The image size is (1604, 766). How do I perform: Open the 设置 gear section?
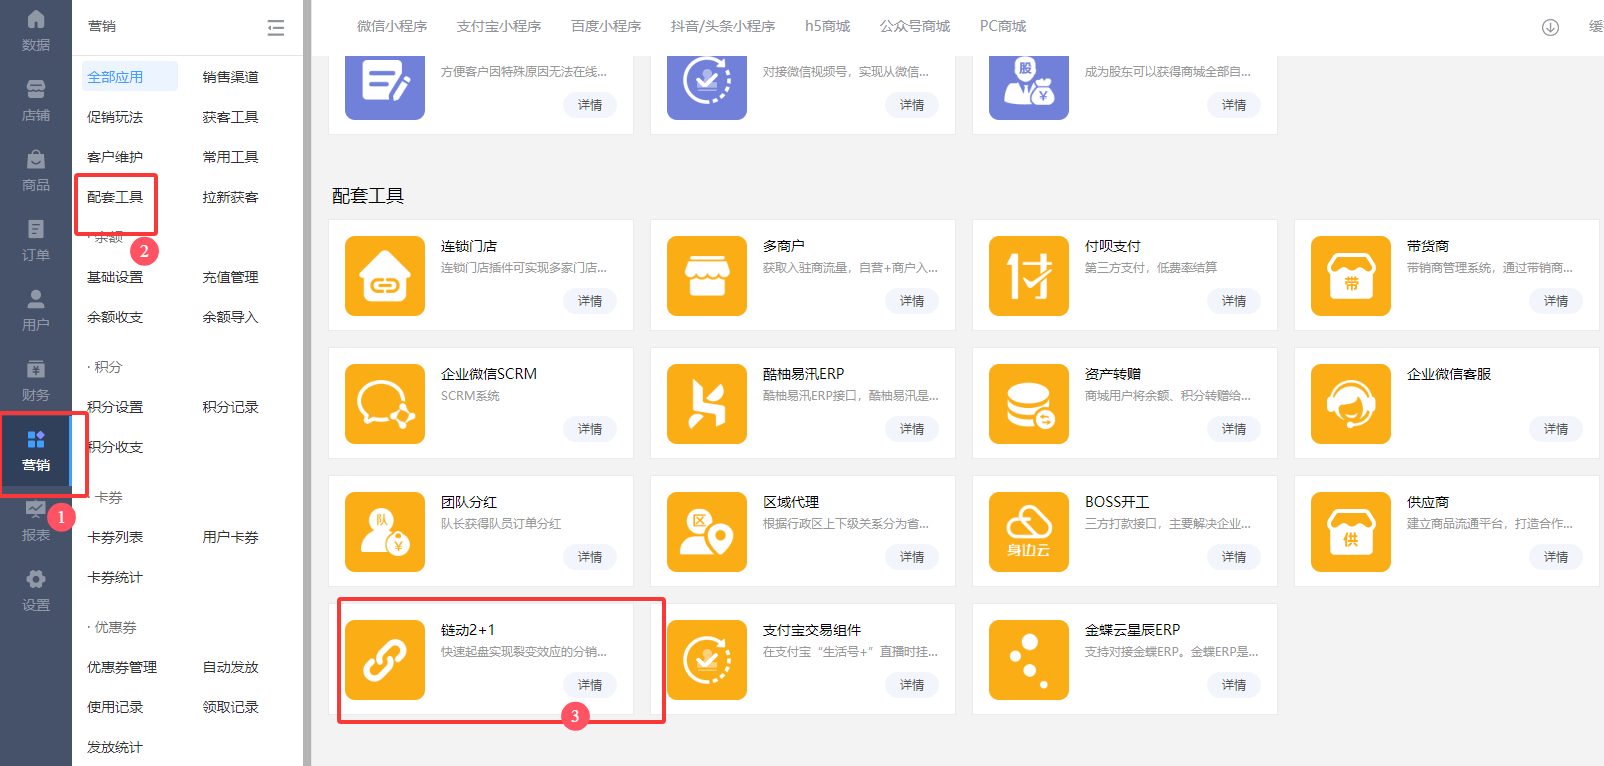(x=36, y=591)
